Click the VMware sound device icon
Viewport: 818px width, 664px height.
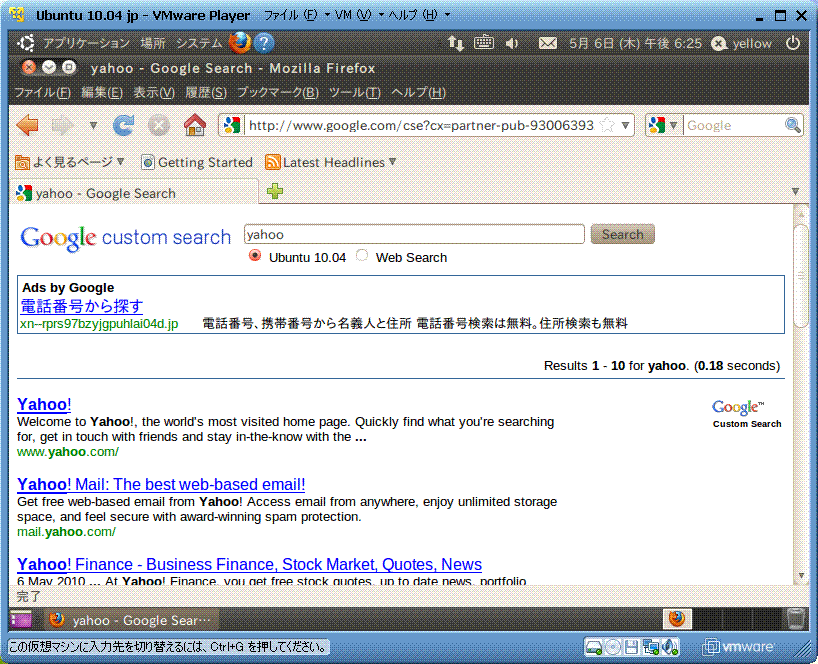point(670,647)
